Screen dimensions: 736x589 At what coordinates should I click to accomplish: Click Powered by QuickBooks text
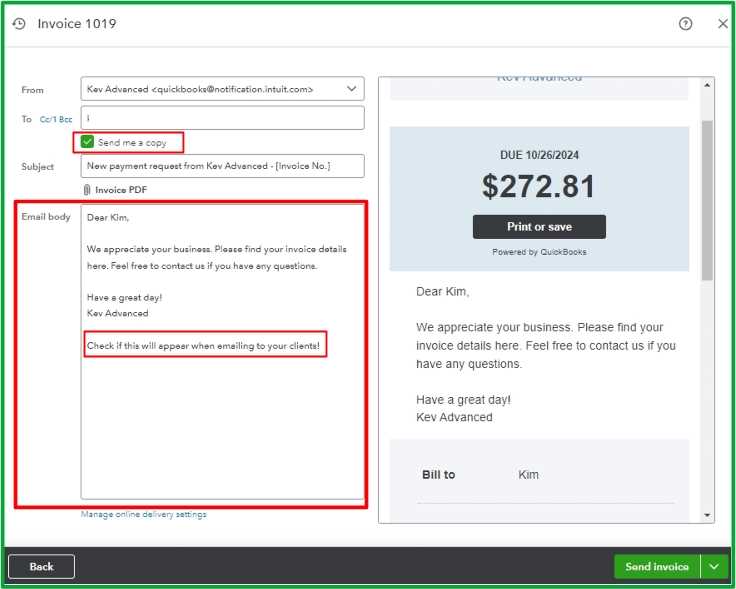pos(539,252)
